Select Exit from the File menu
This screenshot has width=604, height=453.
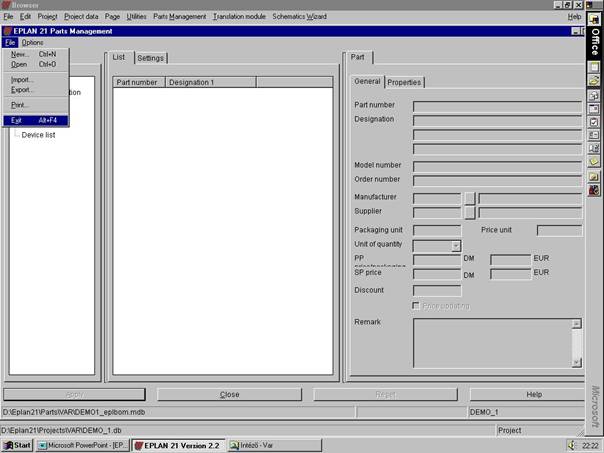point(17,120)
